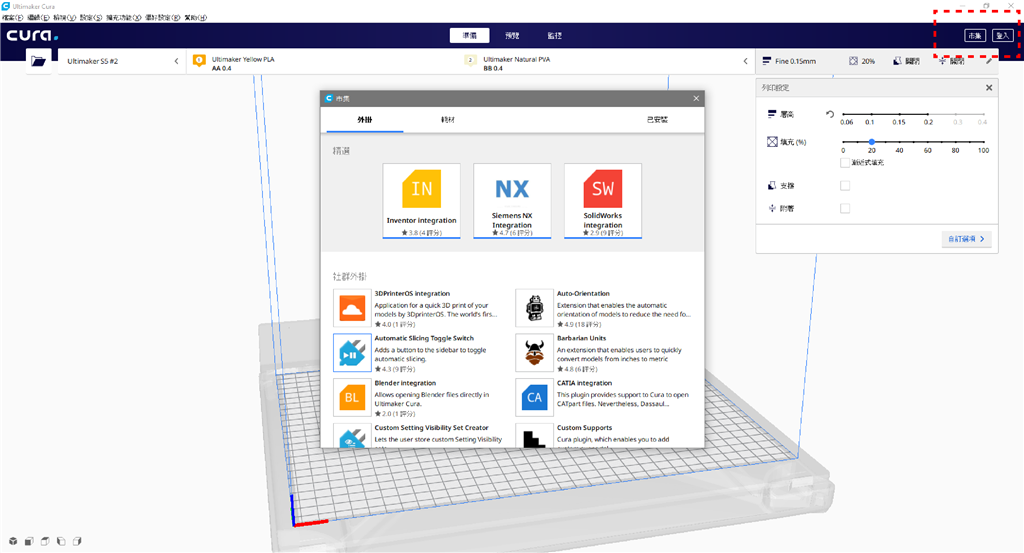Image resolution: width=1024 pixels, height=553 pixels.
Task: Select the Siemens NX Integration plugin
Action: click(x=512, y=201)
